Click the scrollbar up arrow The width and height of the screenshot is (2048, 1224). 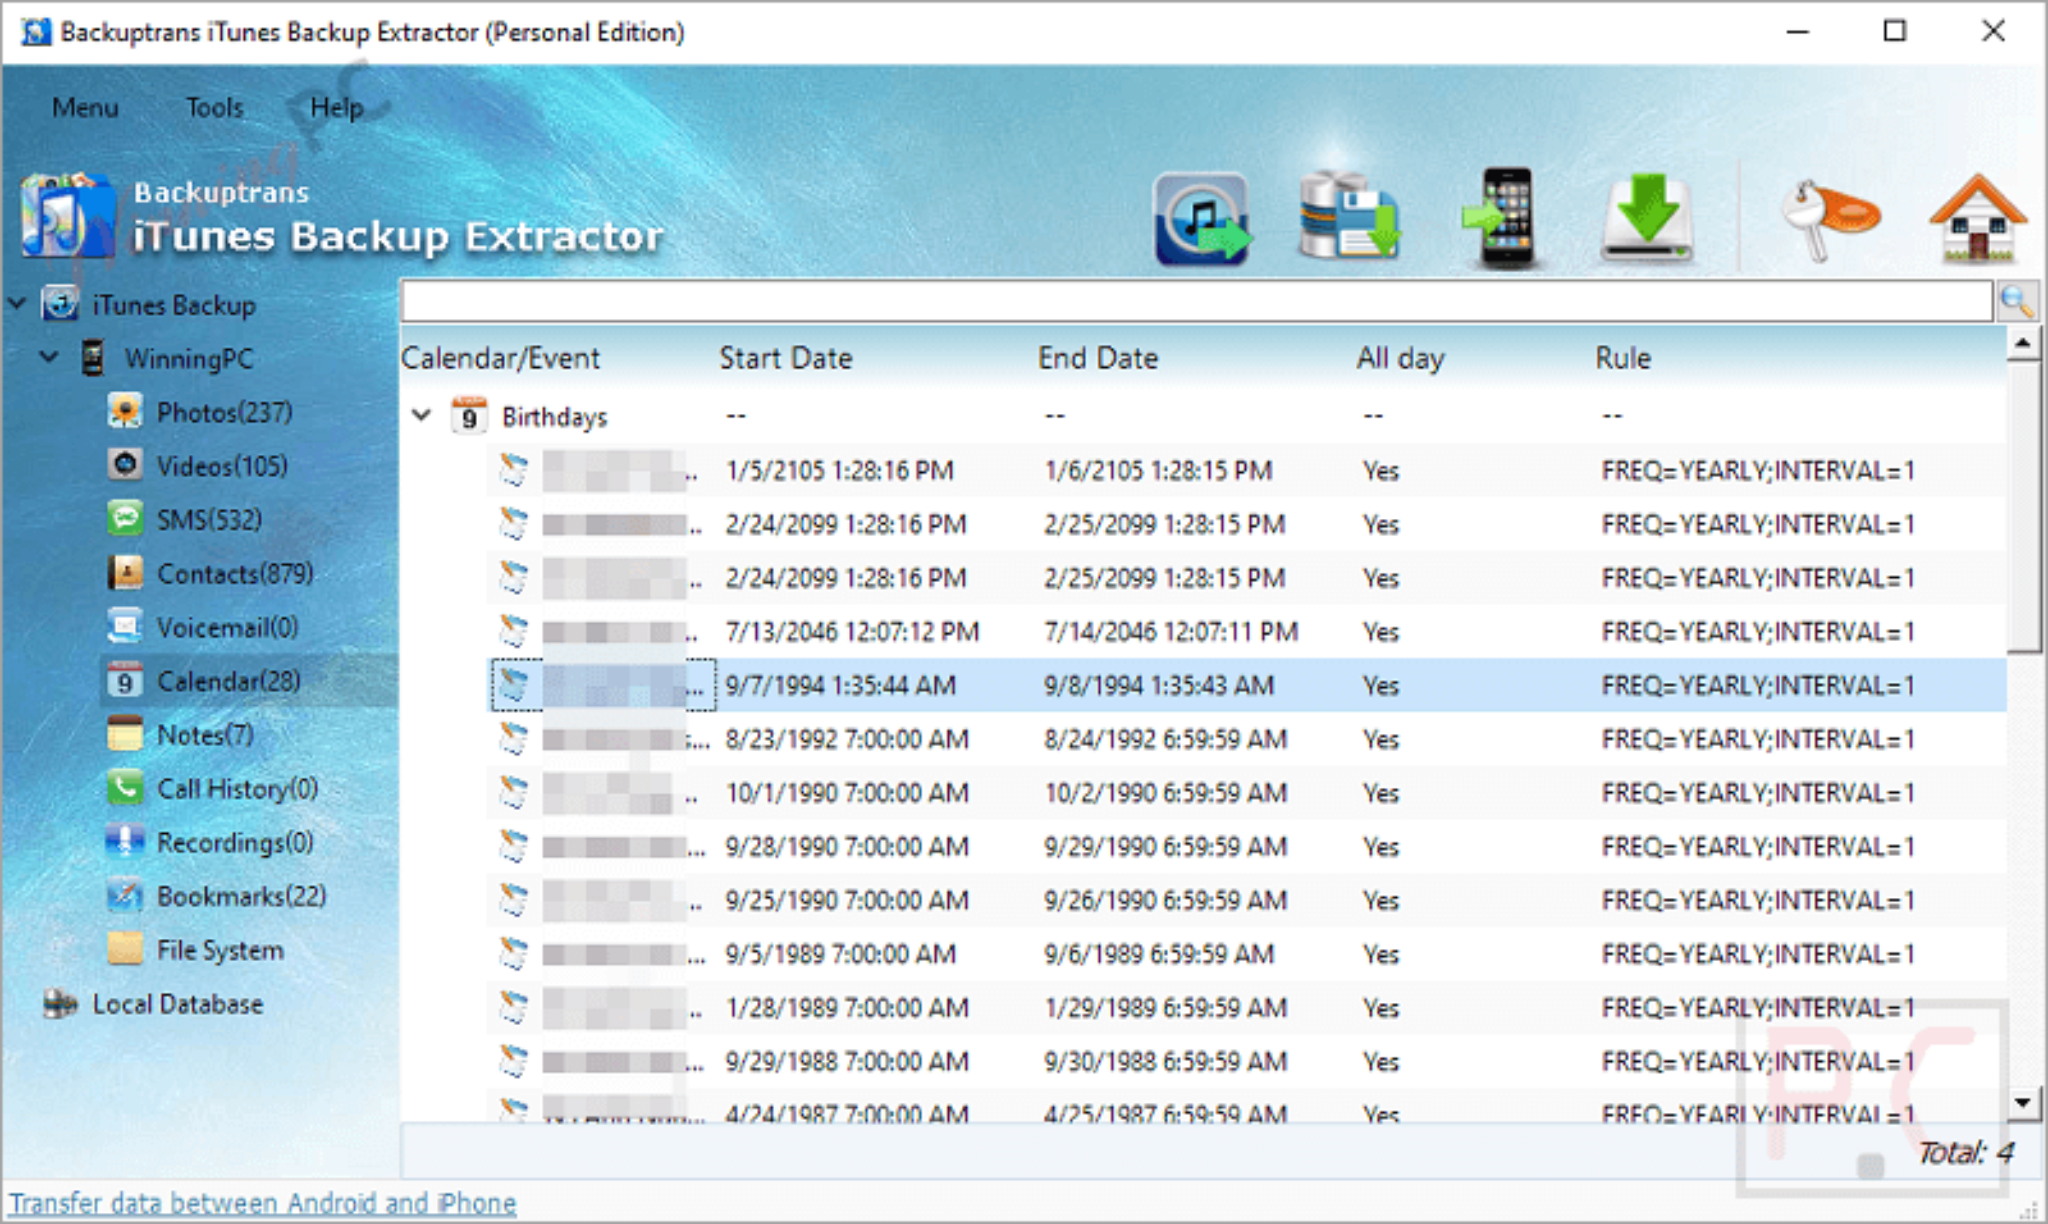click(x=2023, y=345)
